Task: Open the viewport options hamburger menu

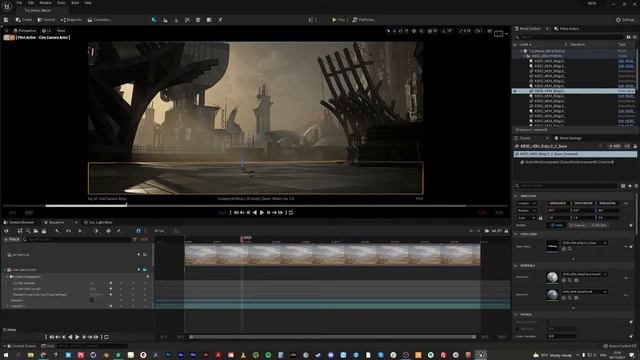Action: pos(7,31)
